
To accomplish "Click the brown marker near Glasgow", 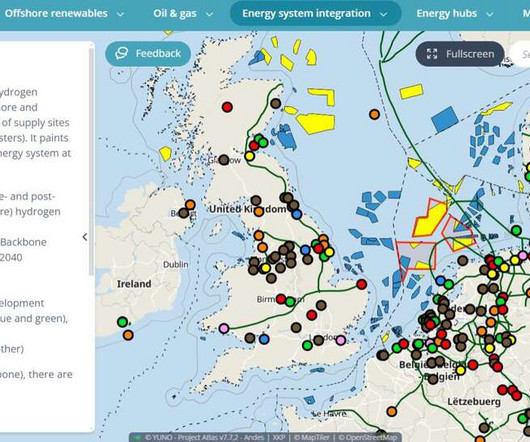I will click(x=224, y=160).
